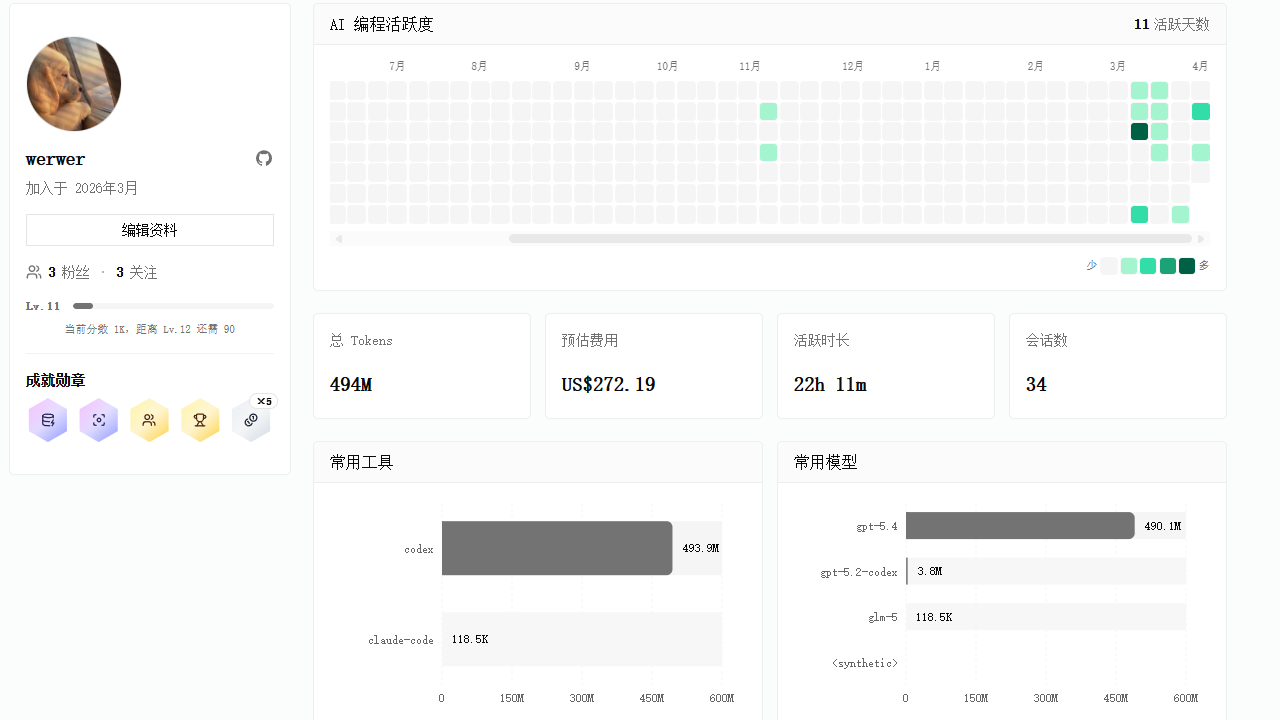
Task: Click the gpt-5.4 bar in 常用模型 chart
Action: (x=1020, y=526)
